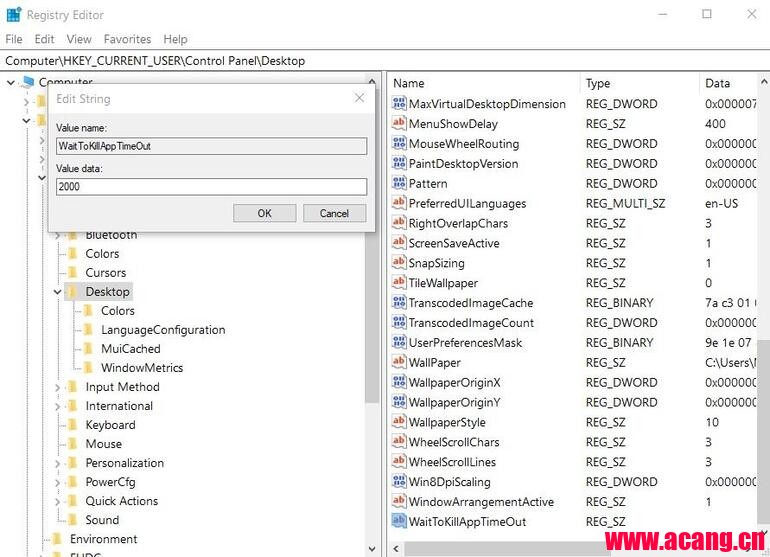Open the Edit menu

pyautogui.click(x=44, y=39)
